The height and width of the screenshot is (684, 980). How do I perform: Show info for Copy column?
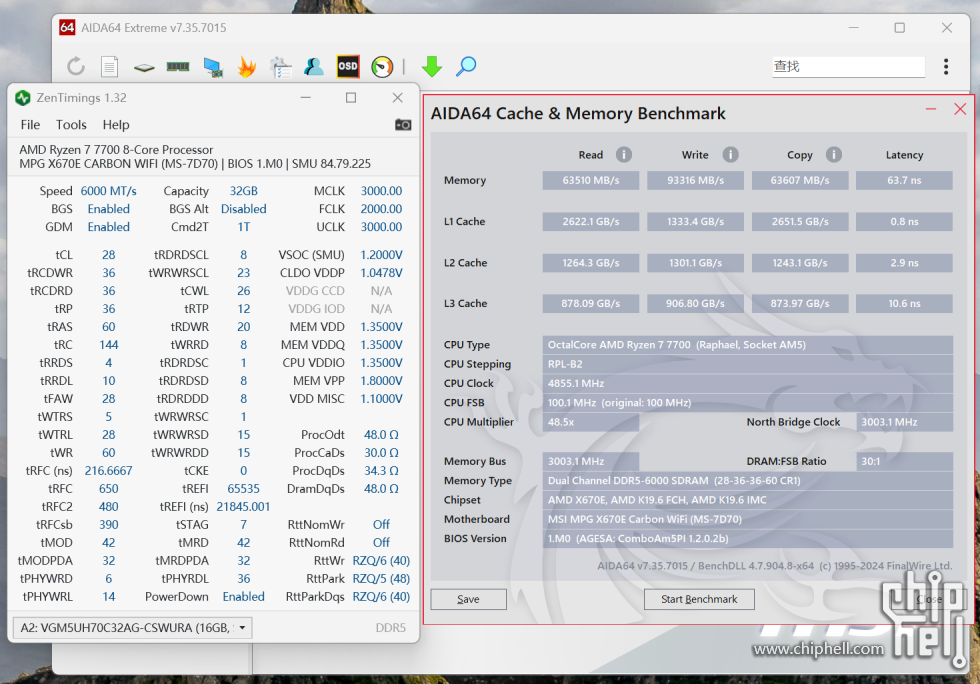[x=834, y=154]
